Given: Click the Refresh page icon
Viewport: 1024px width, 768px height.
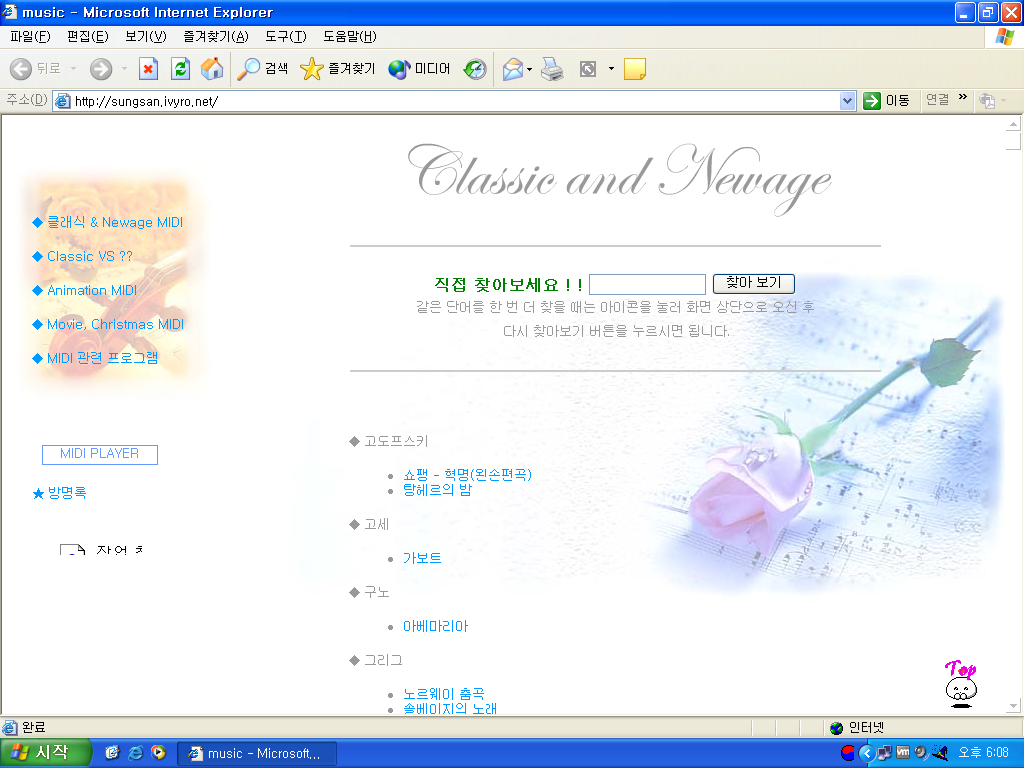Looking at the screenshot, I should 180,69.
